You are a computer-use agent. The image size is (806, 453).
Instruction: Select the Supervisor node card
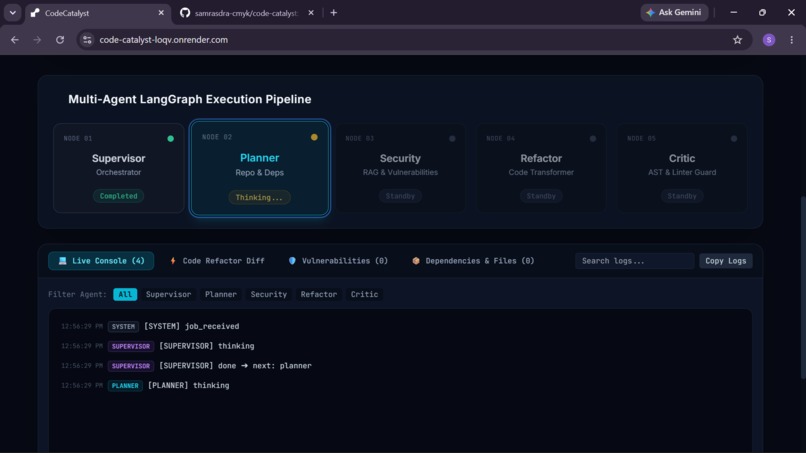click(119, 168)
